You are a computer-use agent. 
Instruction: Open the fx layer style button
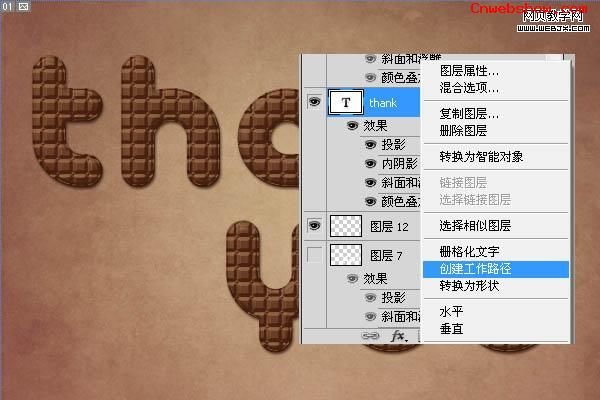[x=399, y=336]
